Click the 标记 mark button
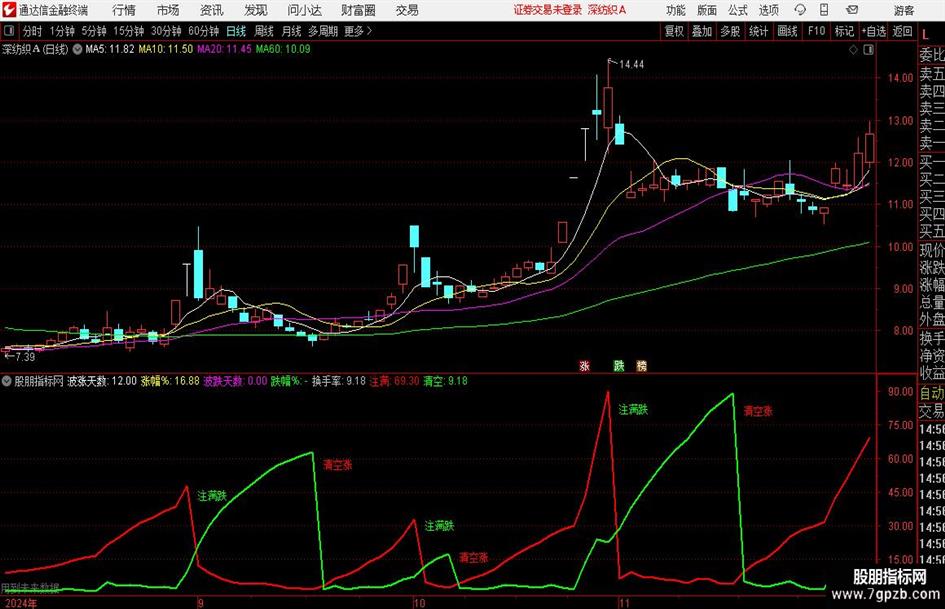This screenshot has width=945, height=609. click(844, 31)
